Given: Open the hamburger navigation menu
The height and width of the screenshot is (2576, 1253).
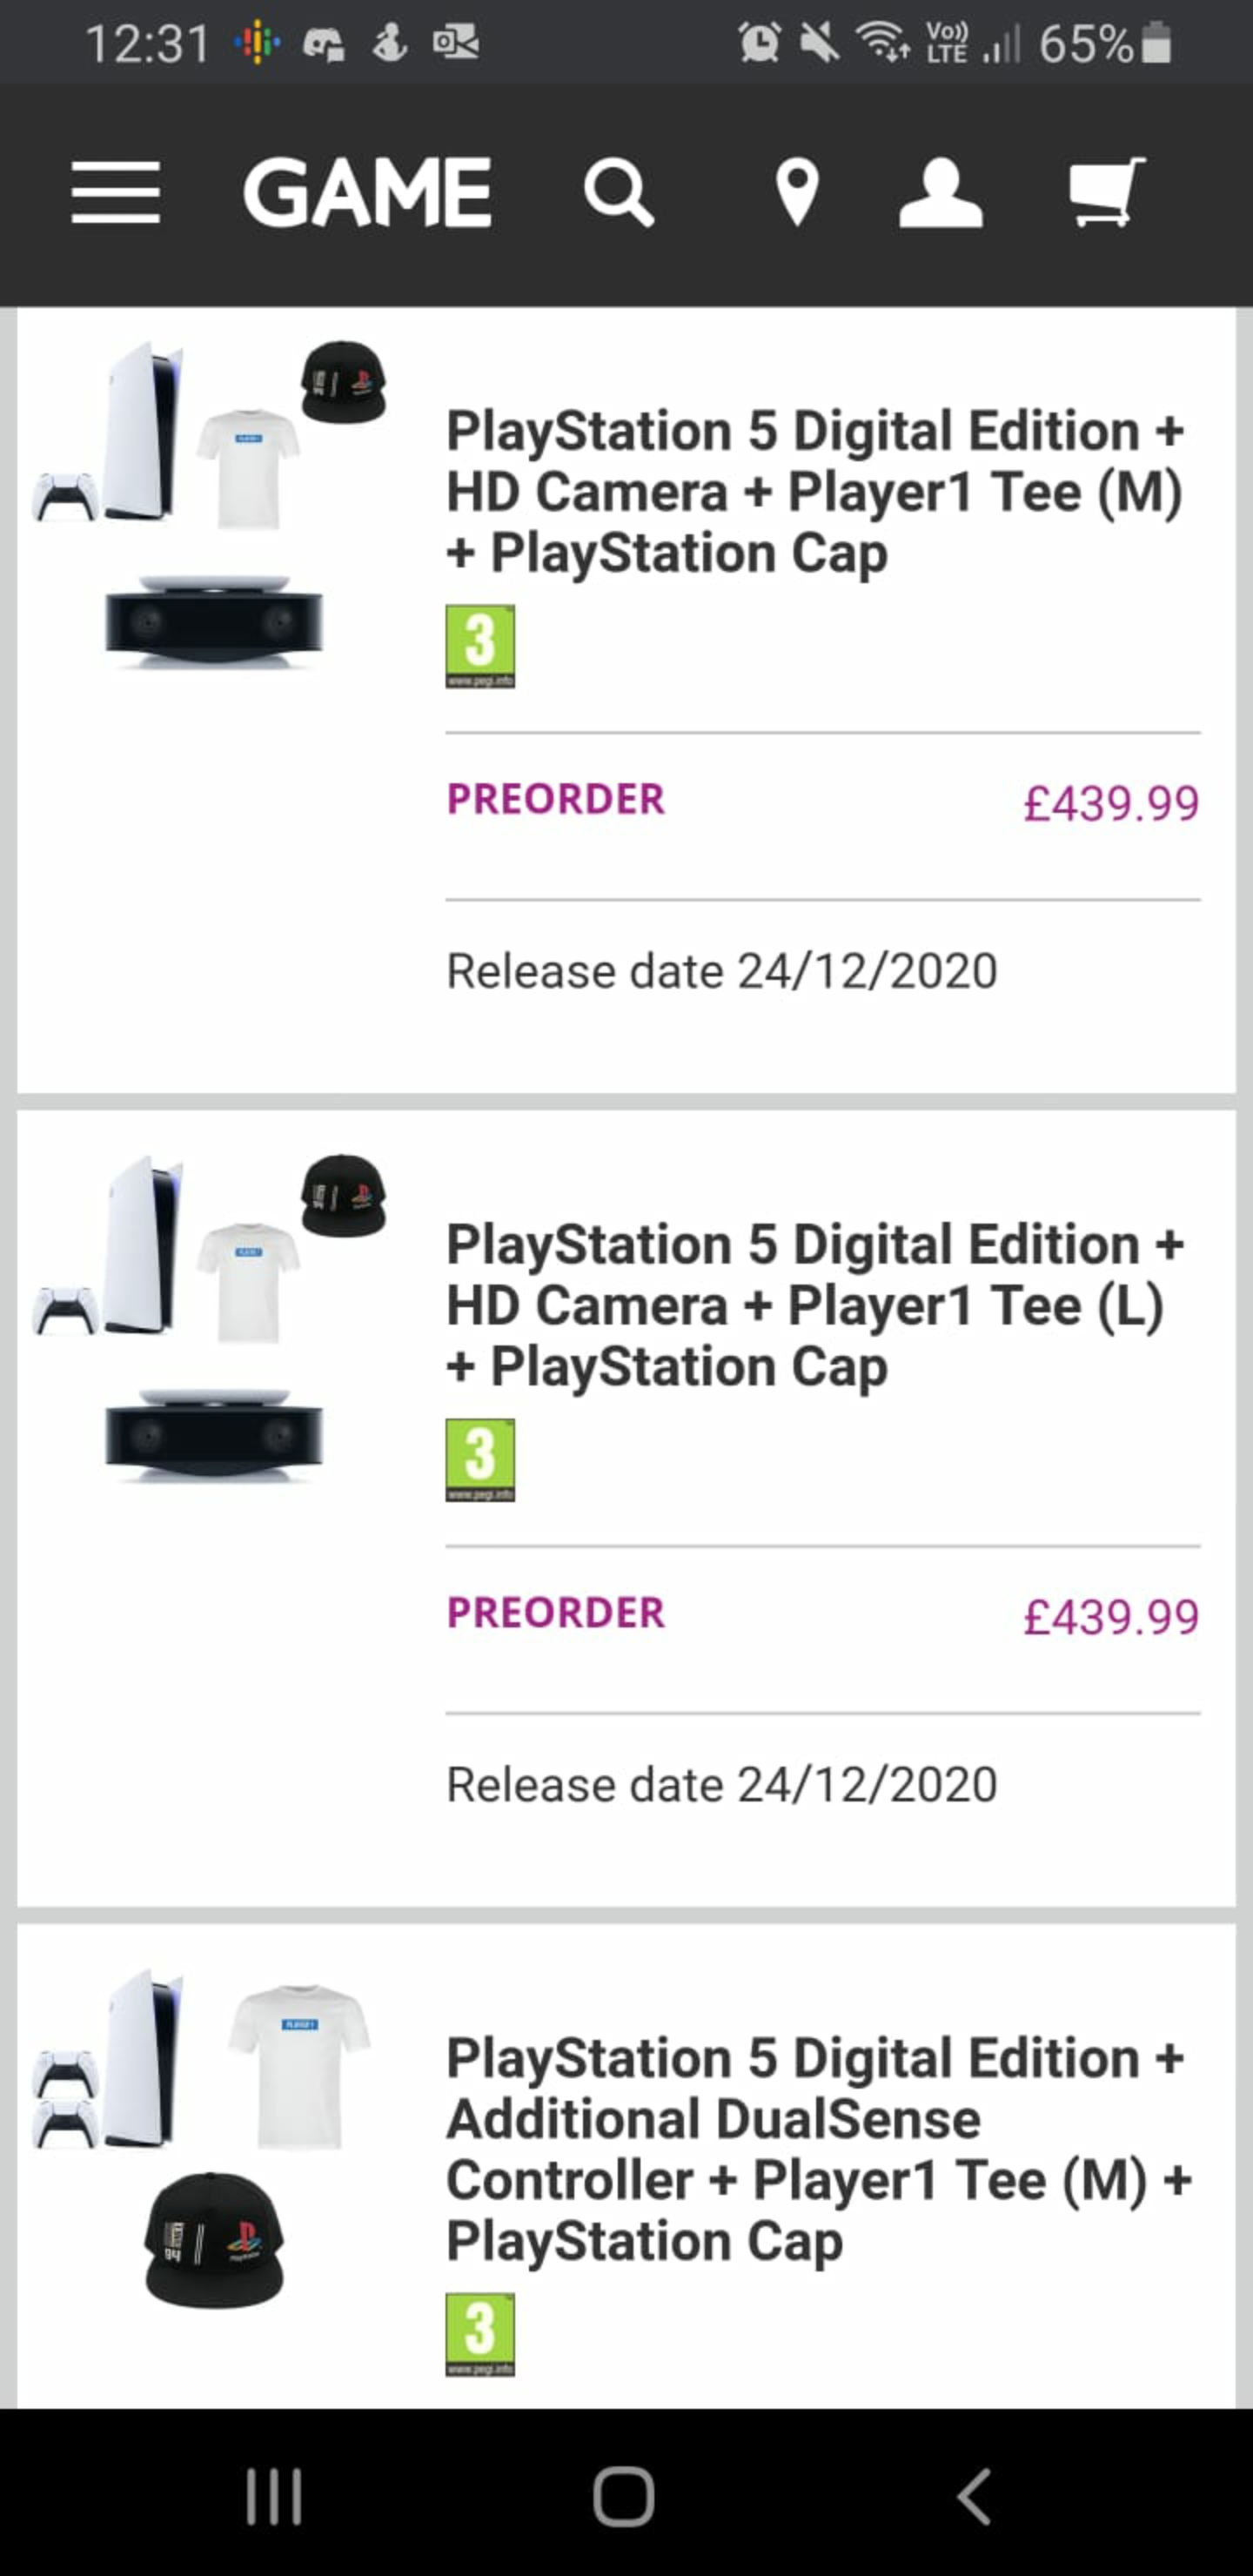Looking at the screenshot, I should point(116,192).
